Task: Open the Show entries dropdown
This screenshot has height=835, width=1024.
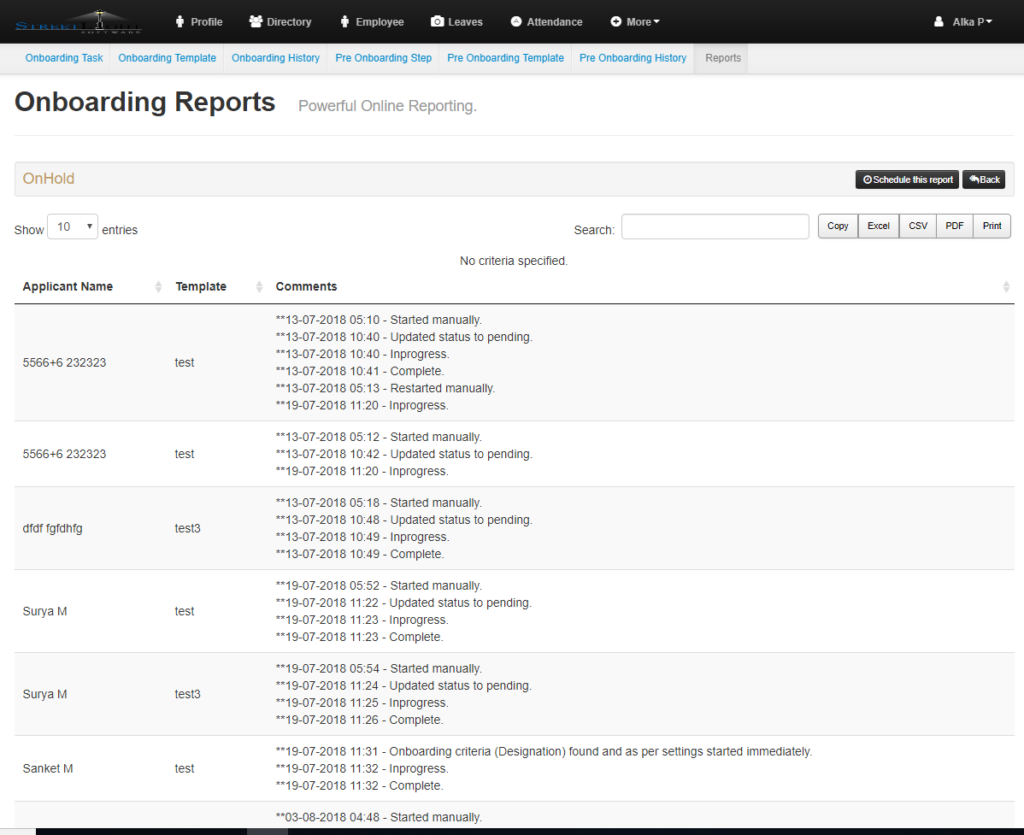Action: click(x=72, y=226)
